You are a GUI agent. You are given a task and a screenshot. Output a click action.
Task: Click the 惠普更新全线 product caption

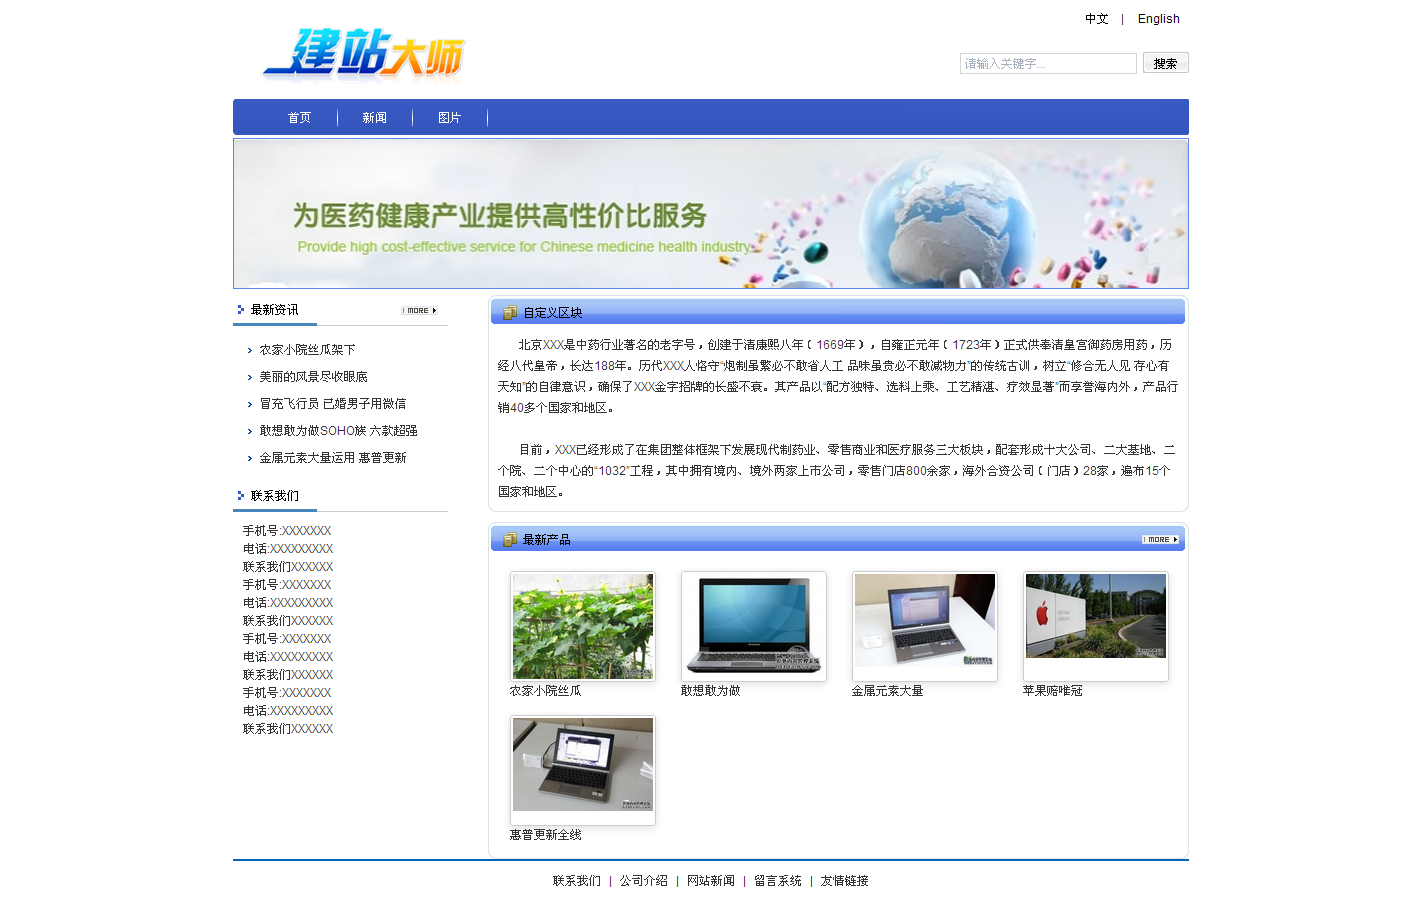(545, 835)
